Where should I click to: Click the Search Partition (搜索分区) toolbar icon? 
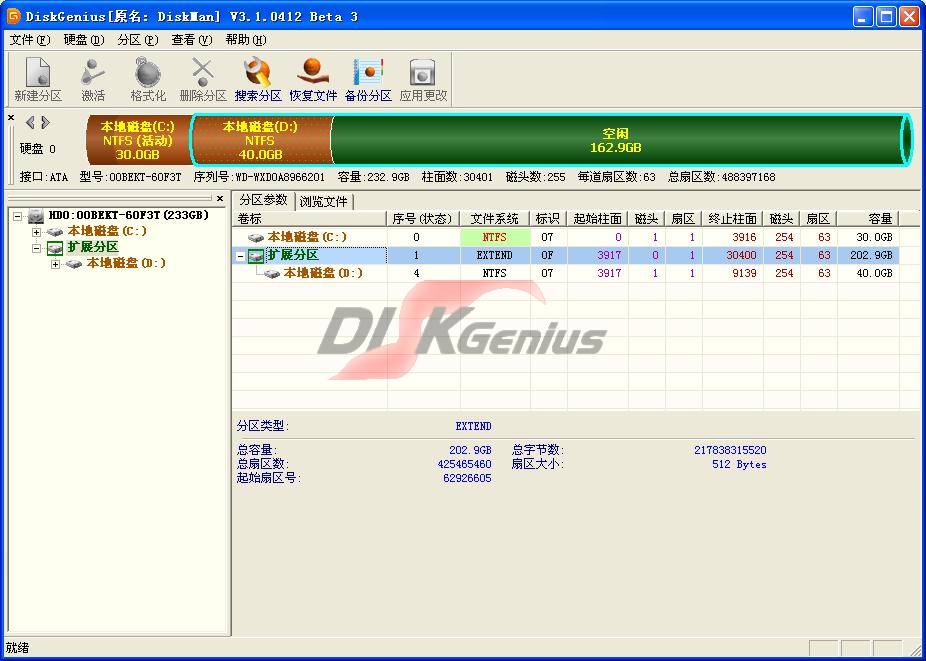tap(258, 79)
